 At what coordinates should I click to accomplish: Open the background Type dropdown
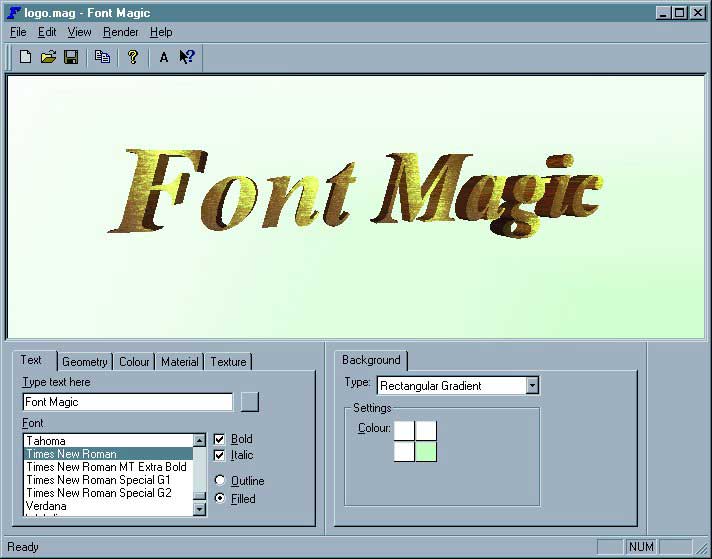532,385
